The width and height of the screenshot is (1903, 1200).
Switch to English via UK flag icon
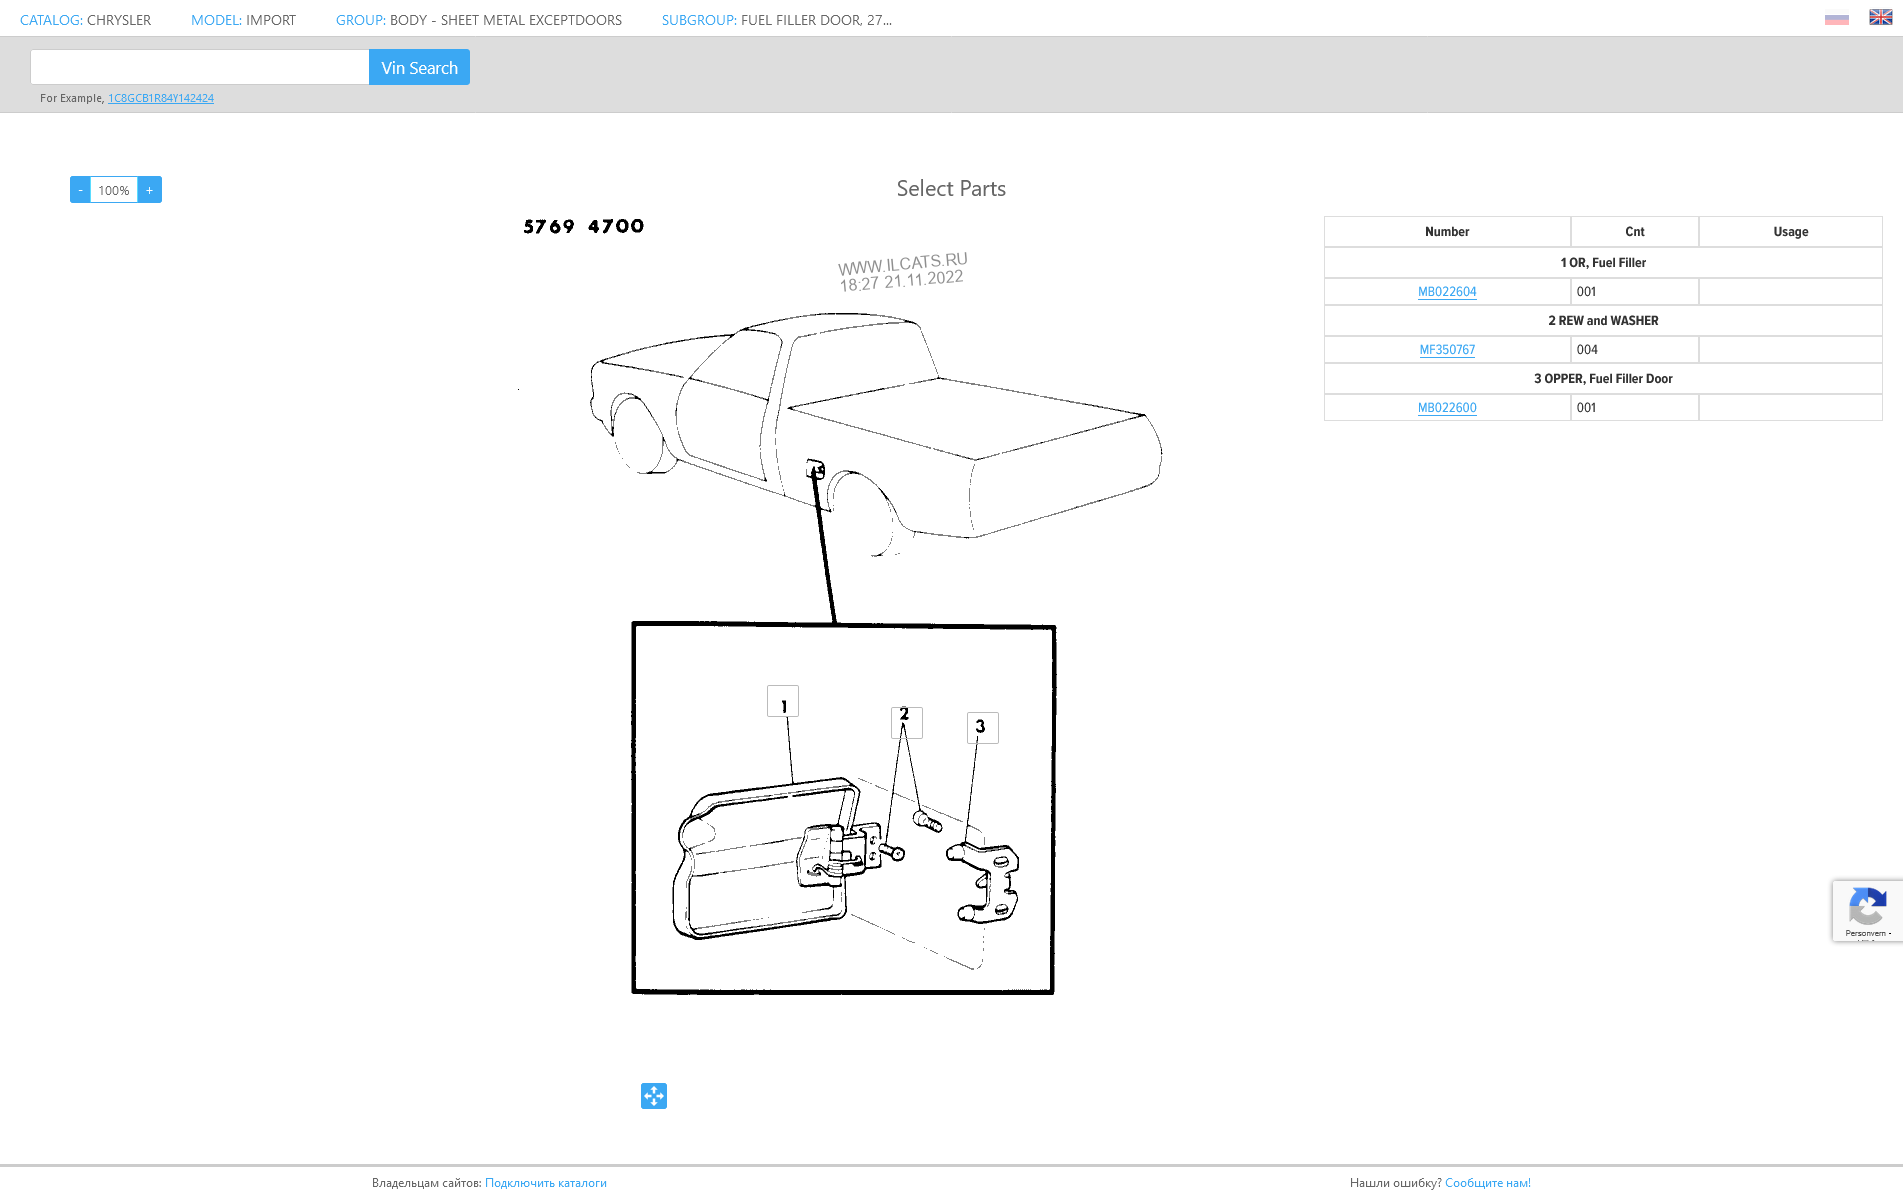pos(1880,17)
